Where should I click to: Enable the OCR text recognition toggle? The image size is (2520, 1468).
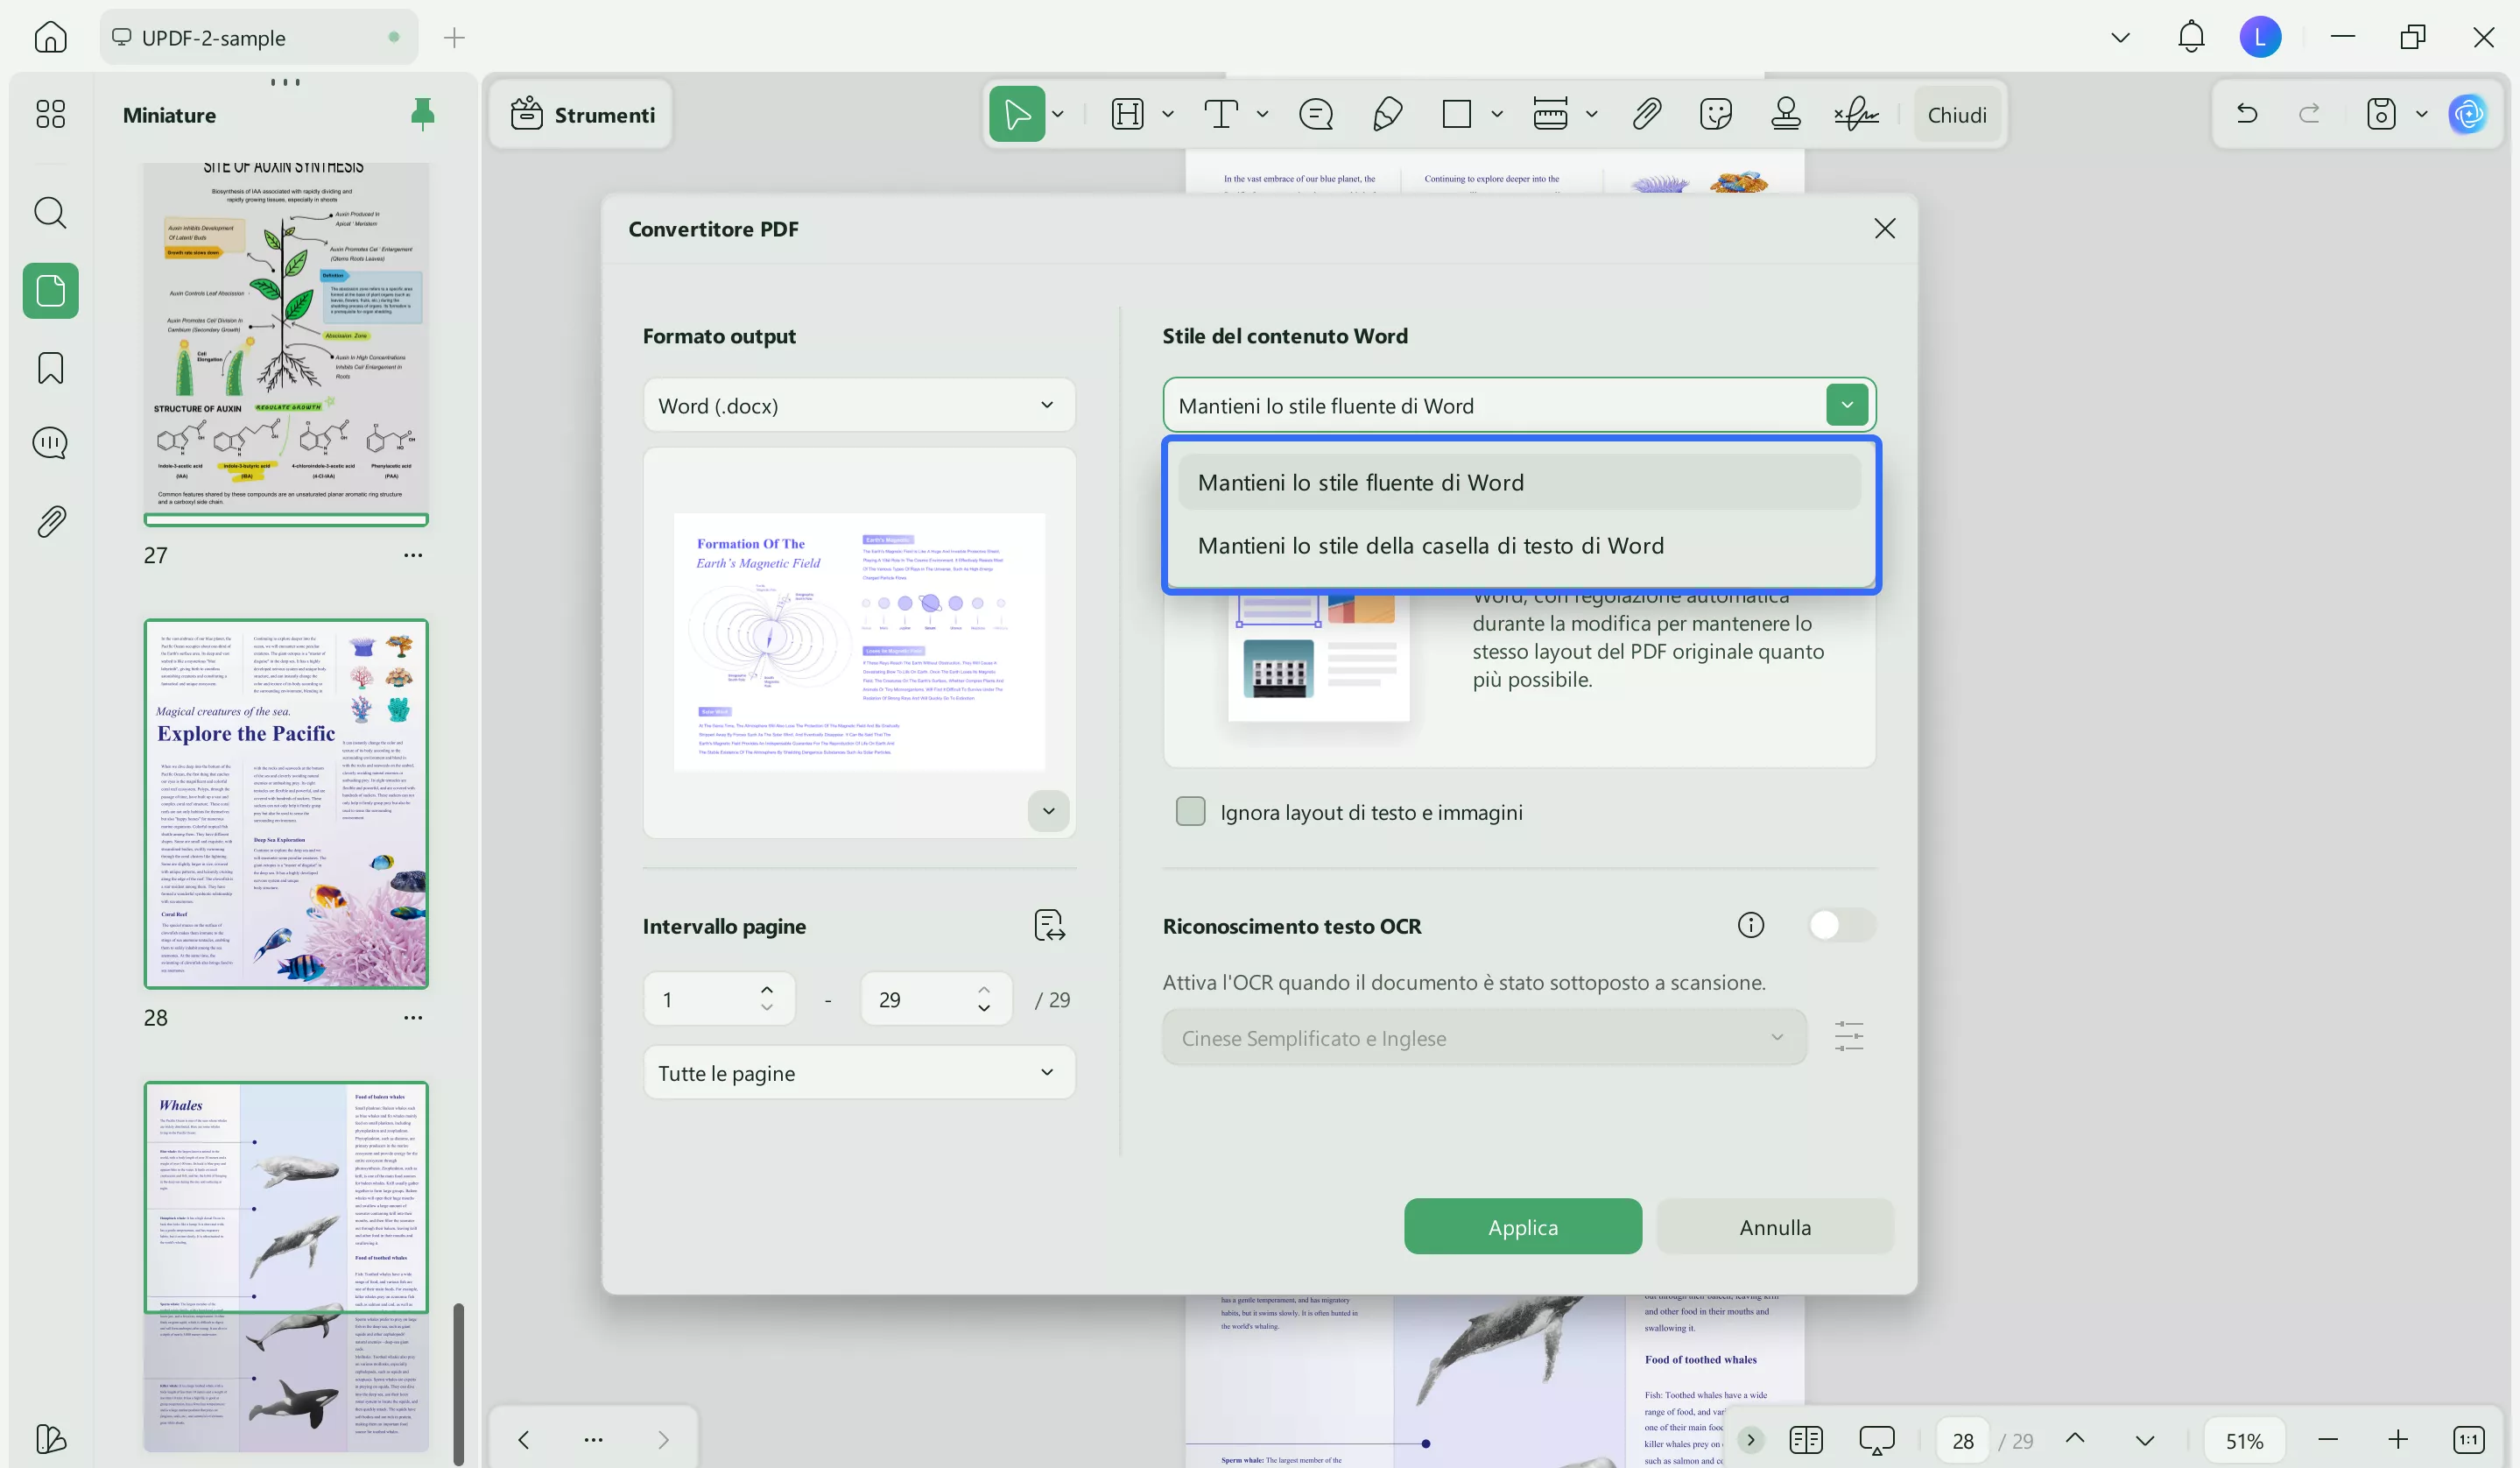tap(1841, 925)
